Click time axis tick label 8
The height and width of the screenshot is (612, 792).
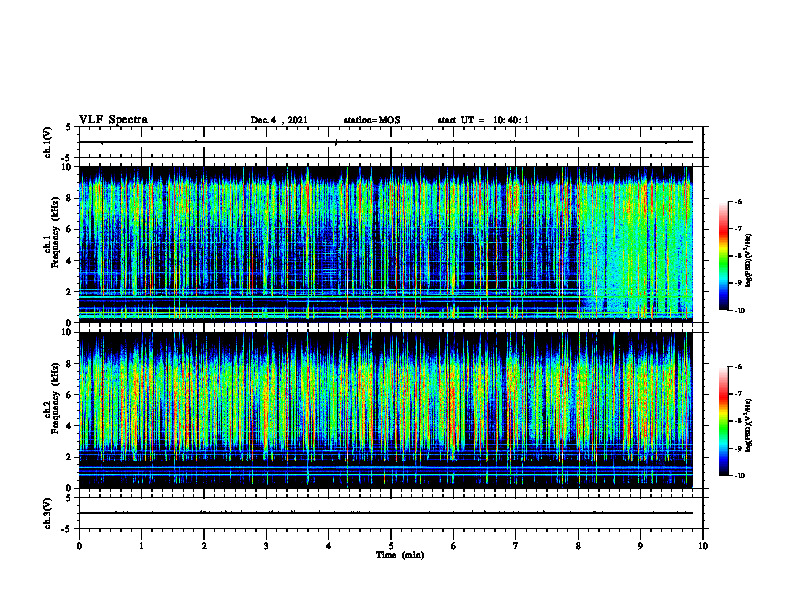coord(578,546)
